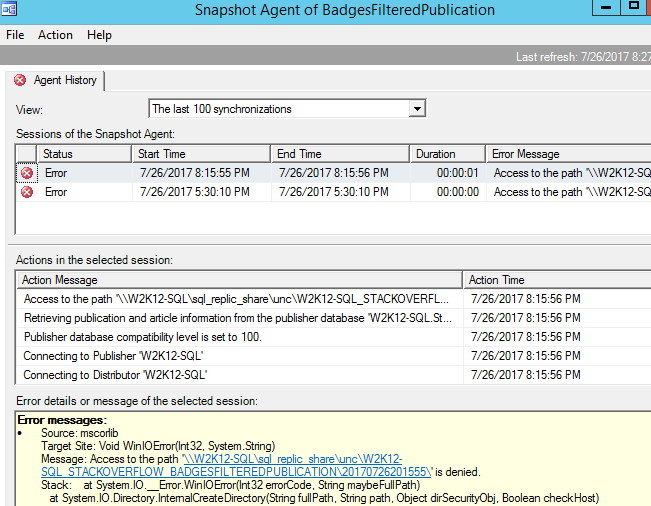651x506 pixels.
Task: Switch to the Agent History tab
Action: pyautogui.click(x=62, y=80)
